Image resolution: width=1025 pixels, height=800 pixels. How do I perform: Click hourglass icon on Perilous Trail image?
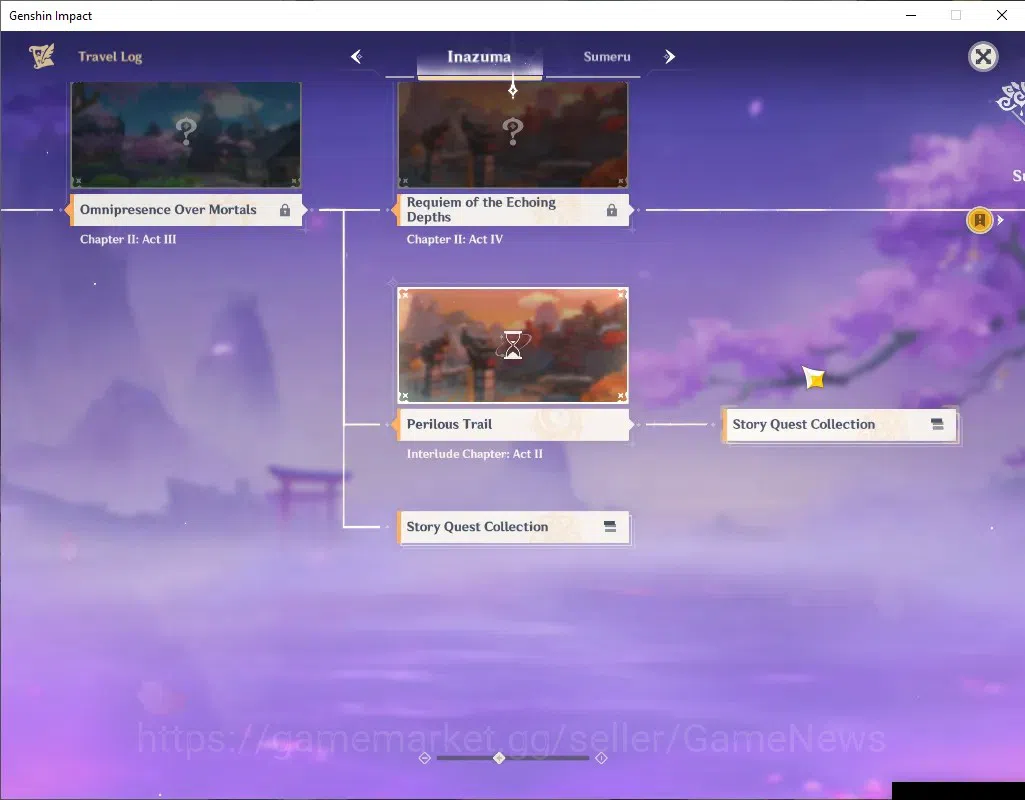513,345
